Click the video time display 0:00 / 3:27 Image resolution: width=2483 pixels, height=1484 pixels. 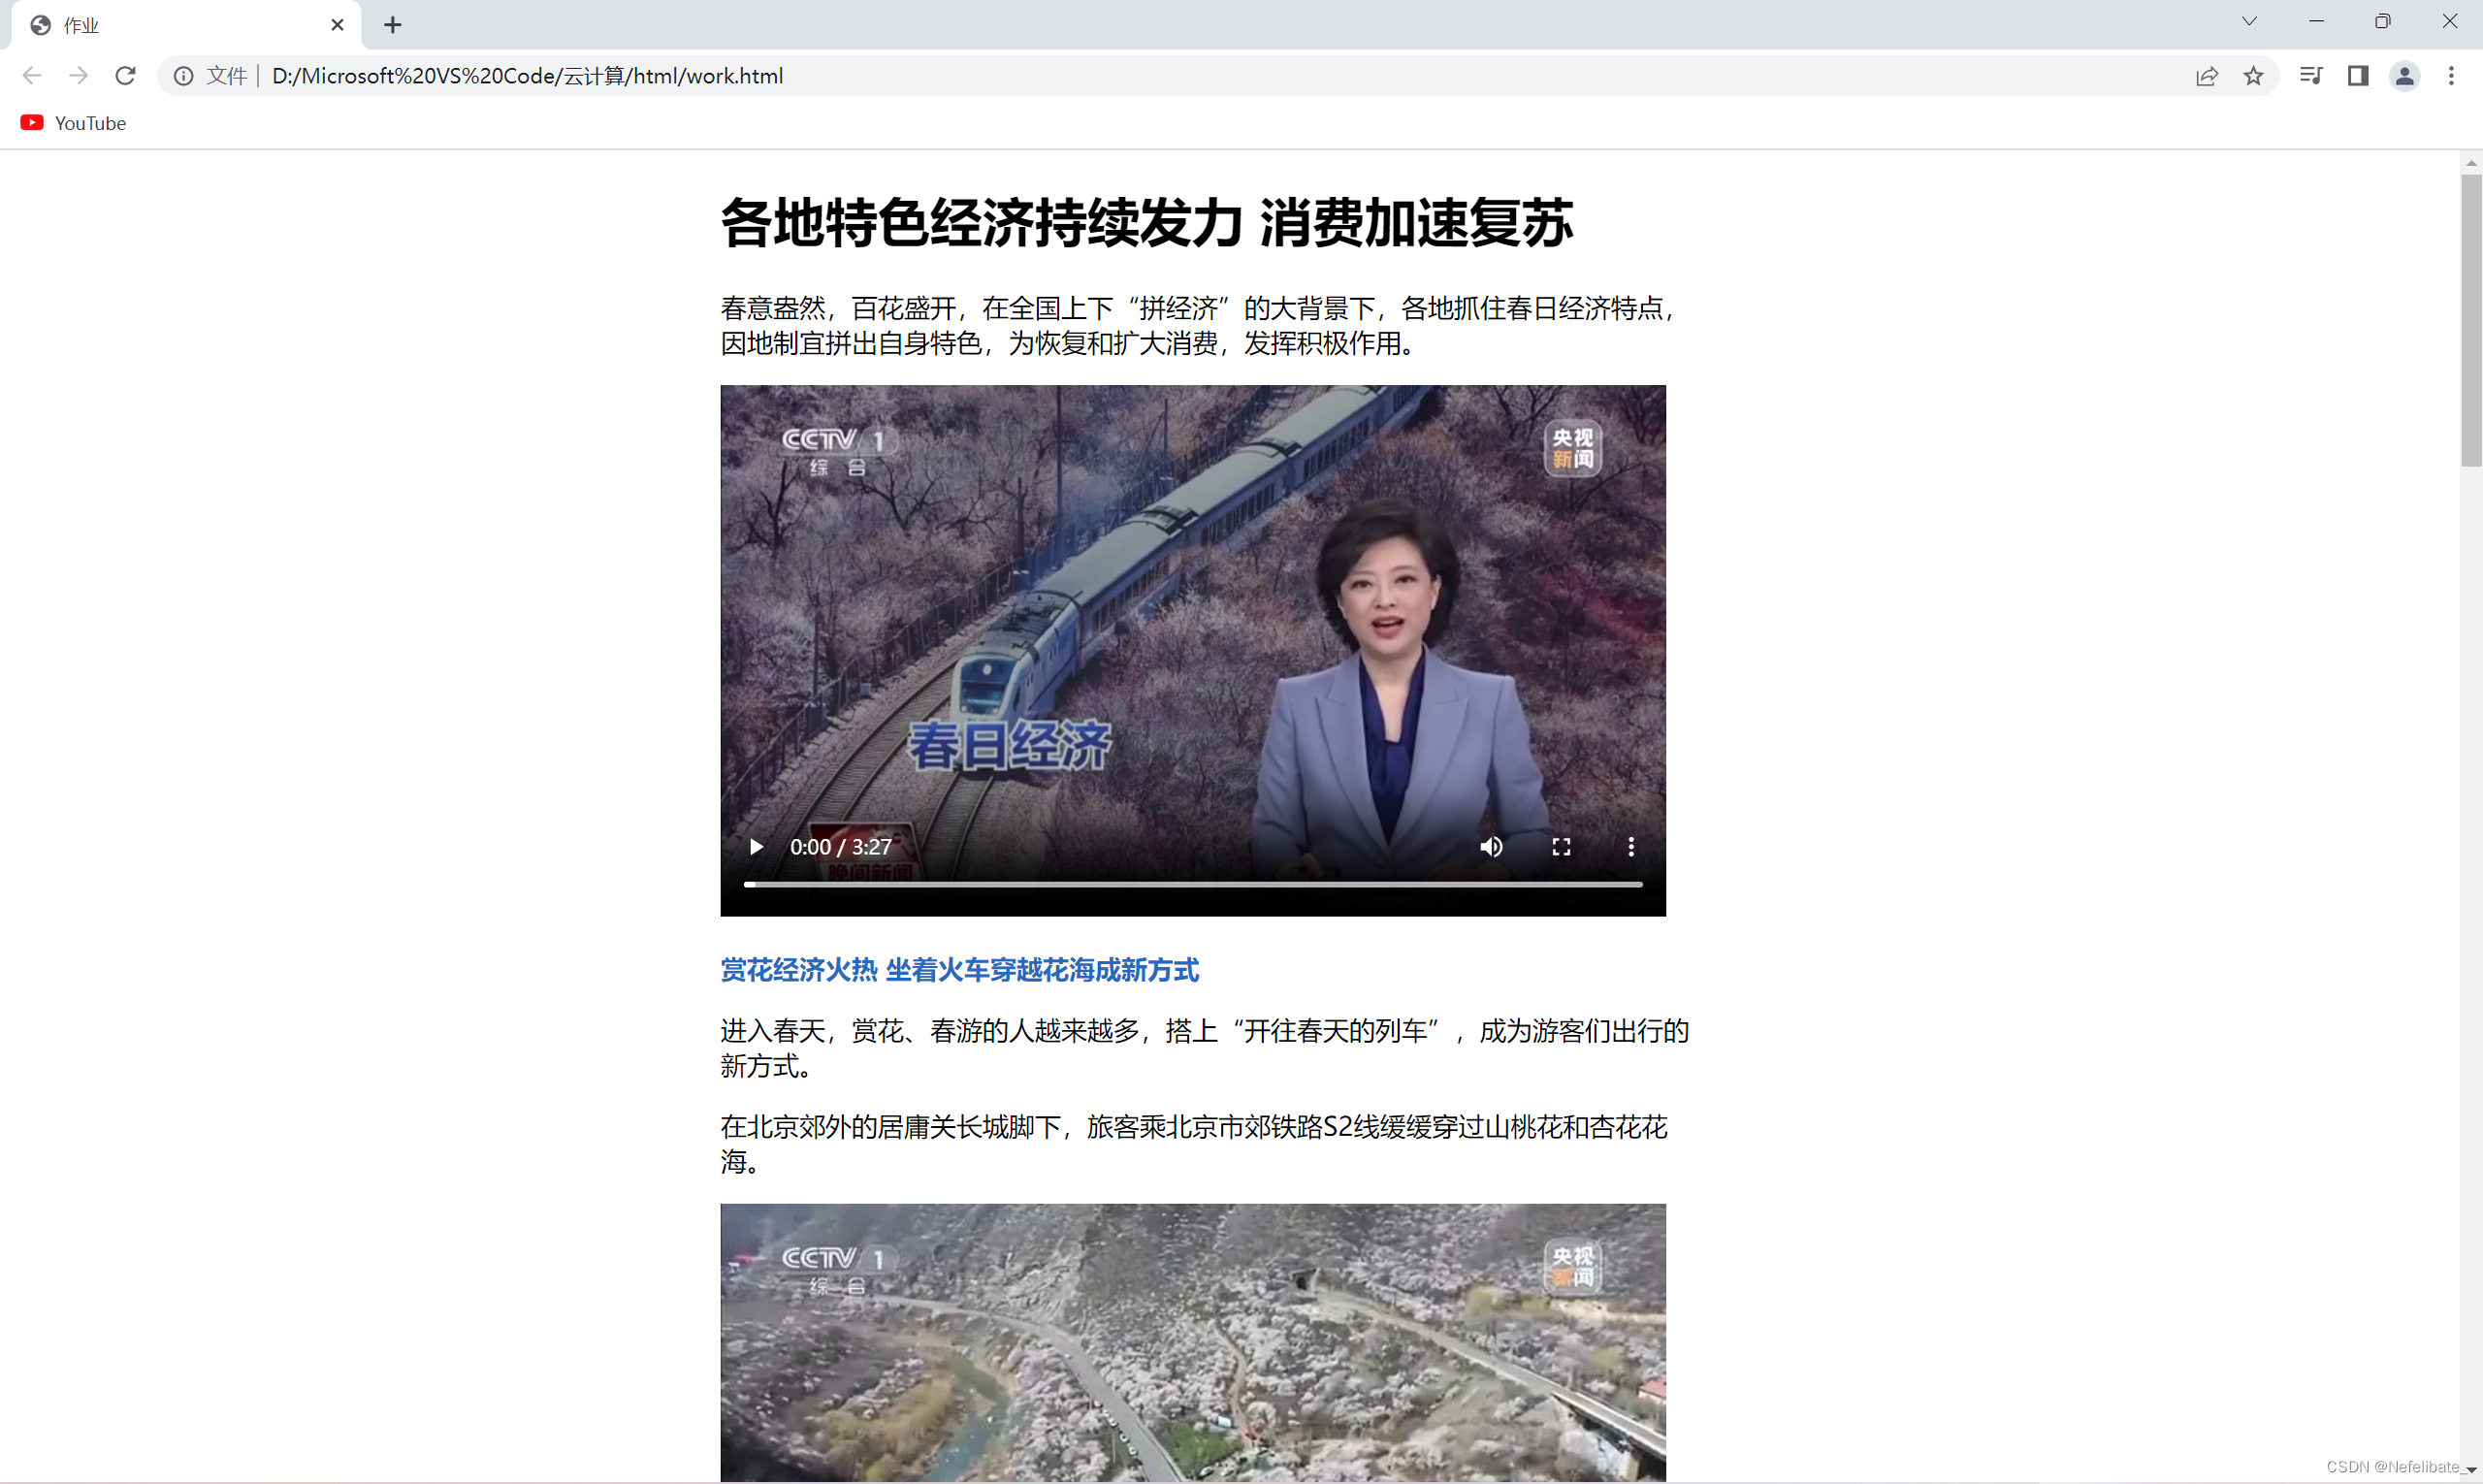pos(840,847)
